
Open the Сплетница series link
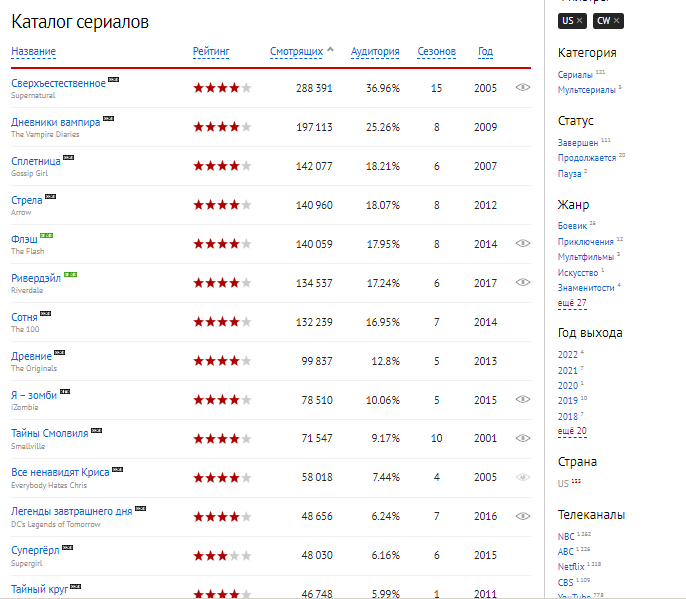(x=36, y=161)
